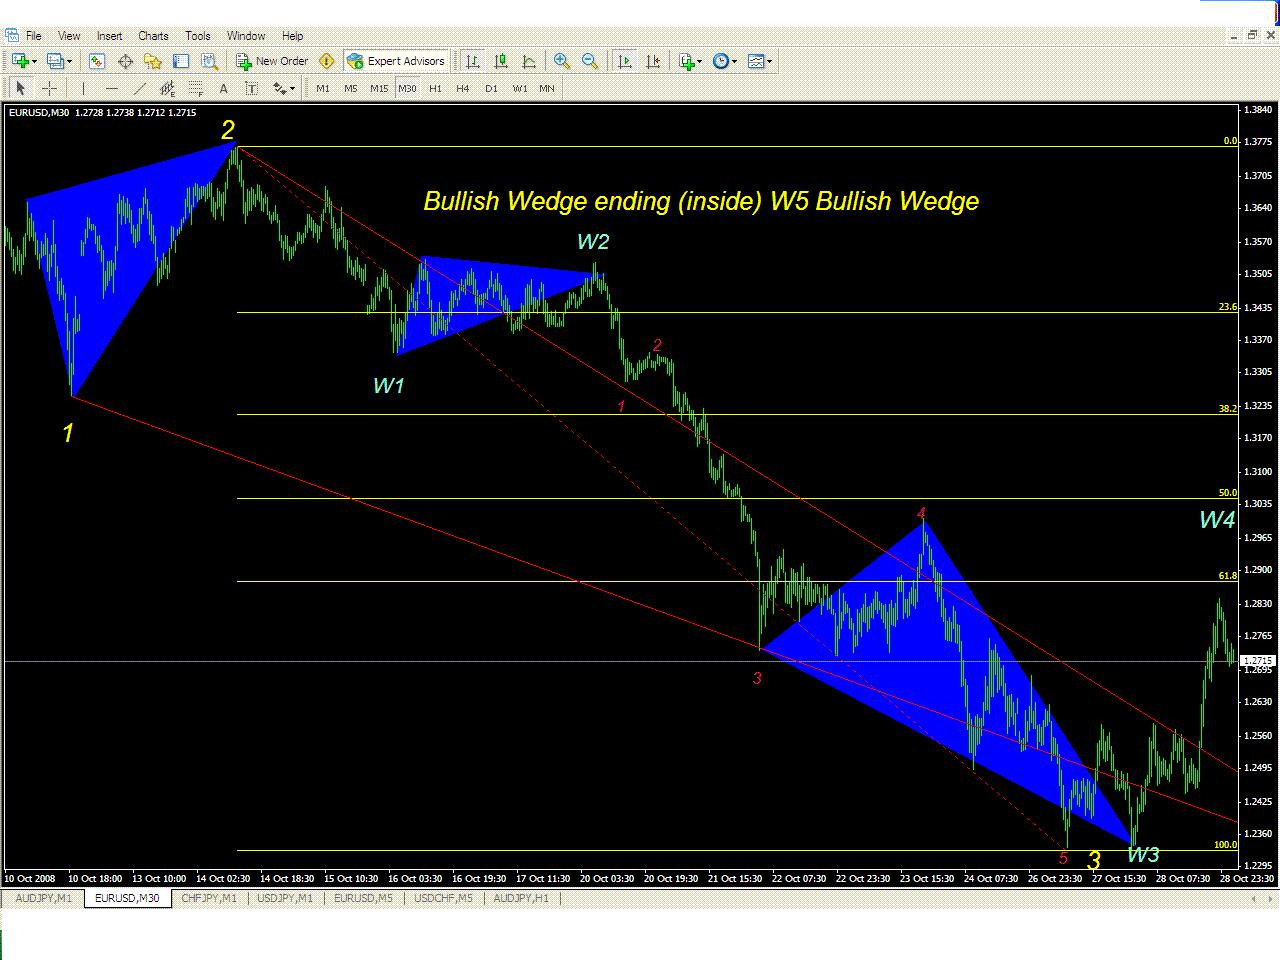Select the horizontal line tool
Screen dimensions: 1280x960
[111, 88]
